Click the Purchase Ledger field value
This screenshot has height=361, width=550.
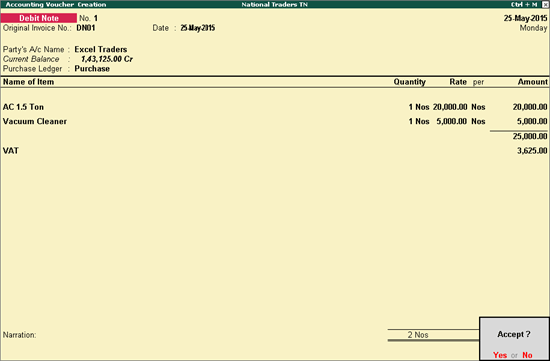tap(92, 69)
